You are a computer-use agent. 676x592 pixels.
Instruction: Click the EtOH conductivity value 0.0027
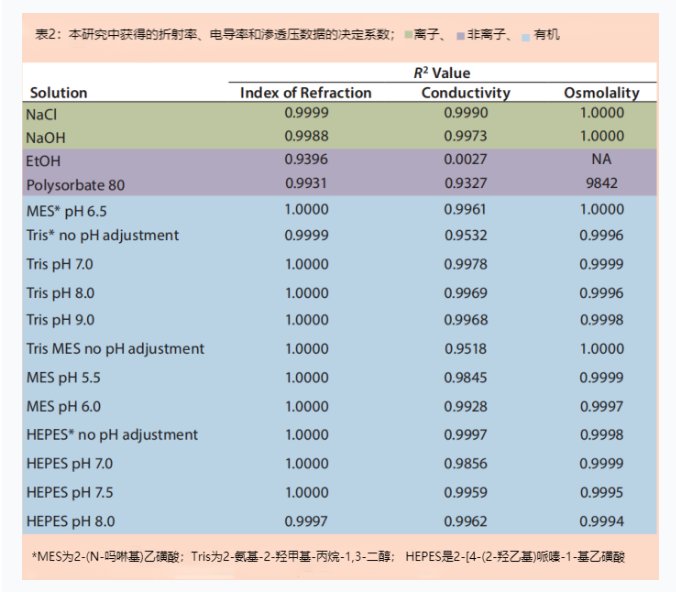(x=465, y=160)
